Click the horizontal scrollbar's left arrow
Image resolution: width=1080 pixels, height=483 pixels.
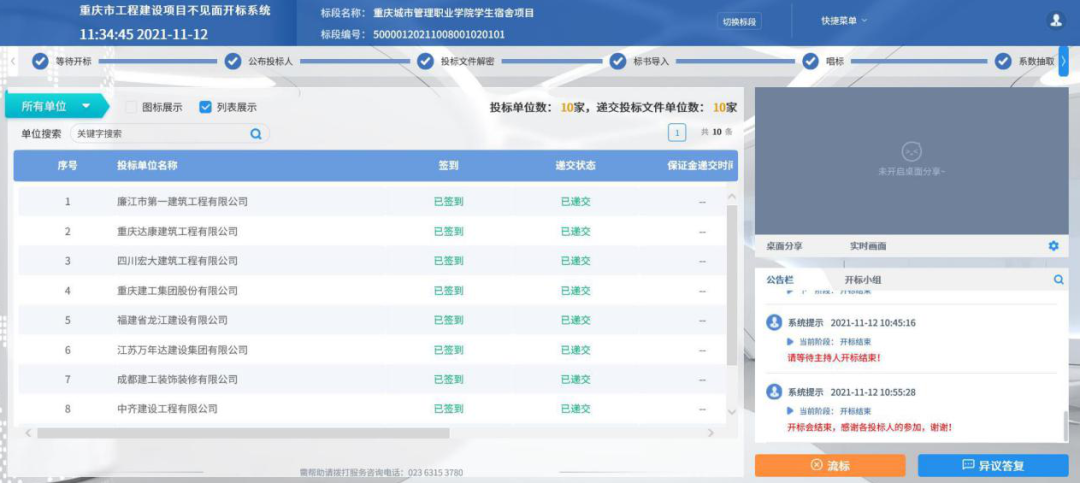(x=28, y=433)
